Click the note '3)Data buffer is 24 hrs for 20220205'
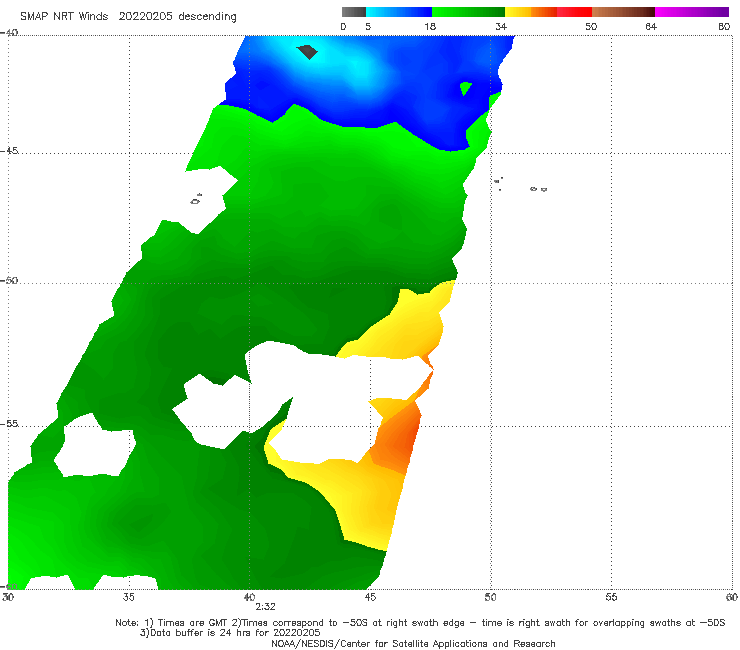This screenshot has width=740, height=650. click(x=230, y=633)
